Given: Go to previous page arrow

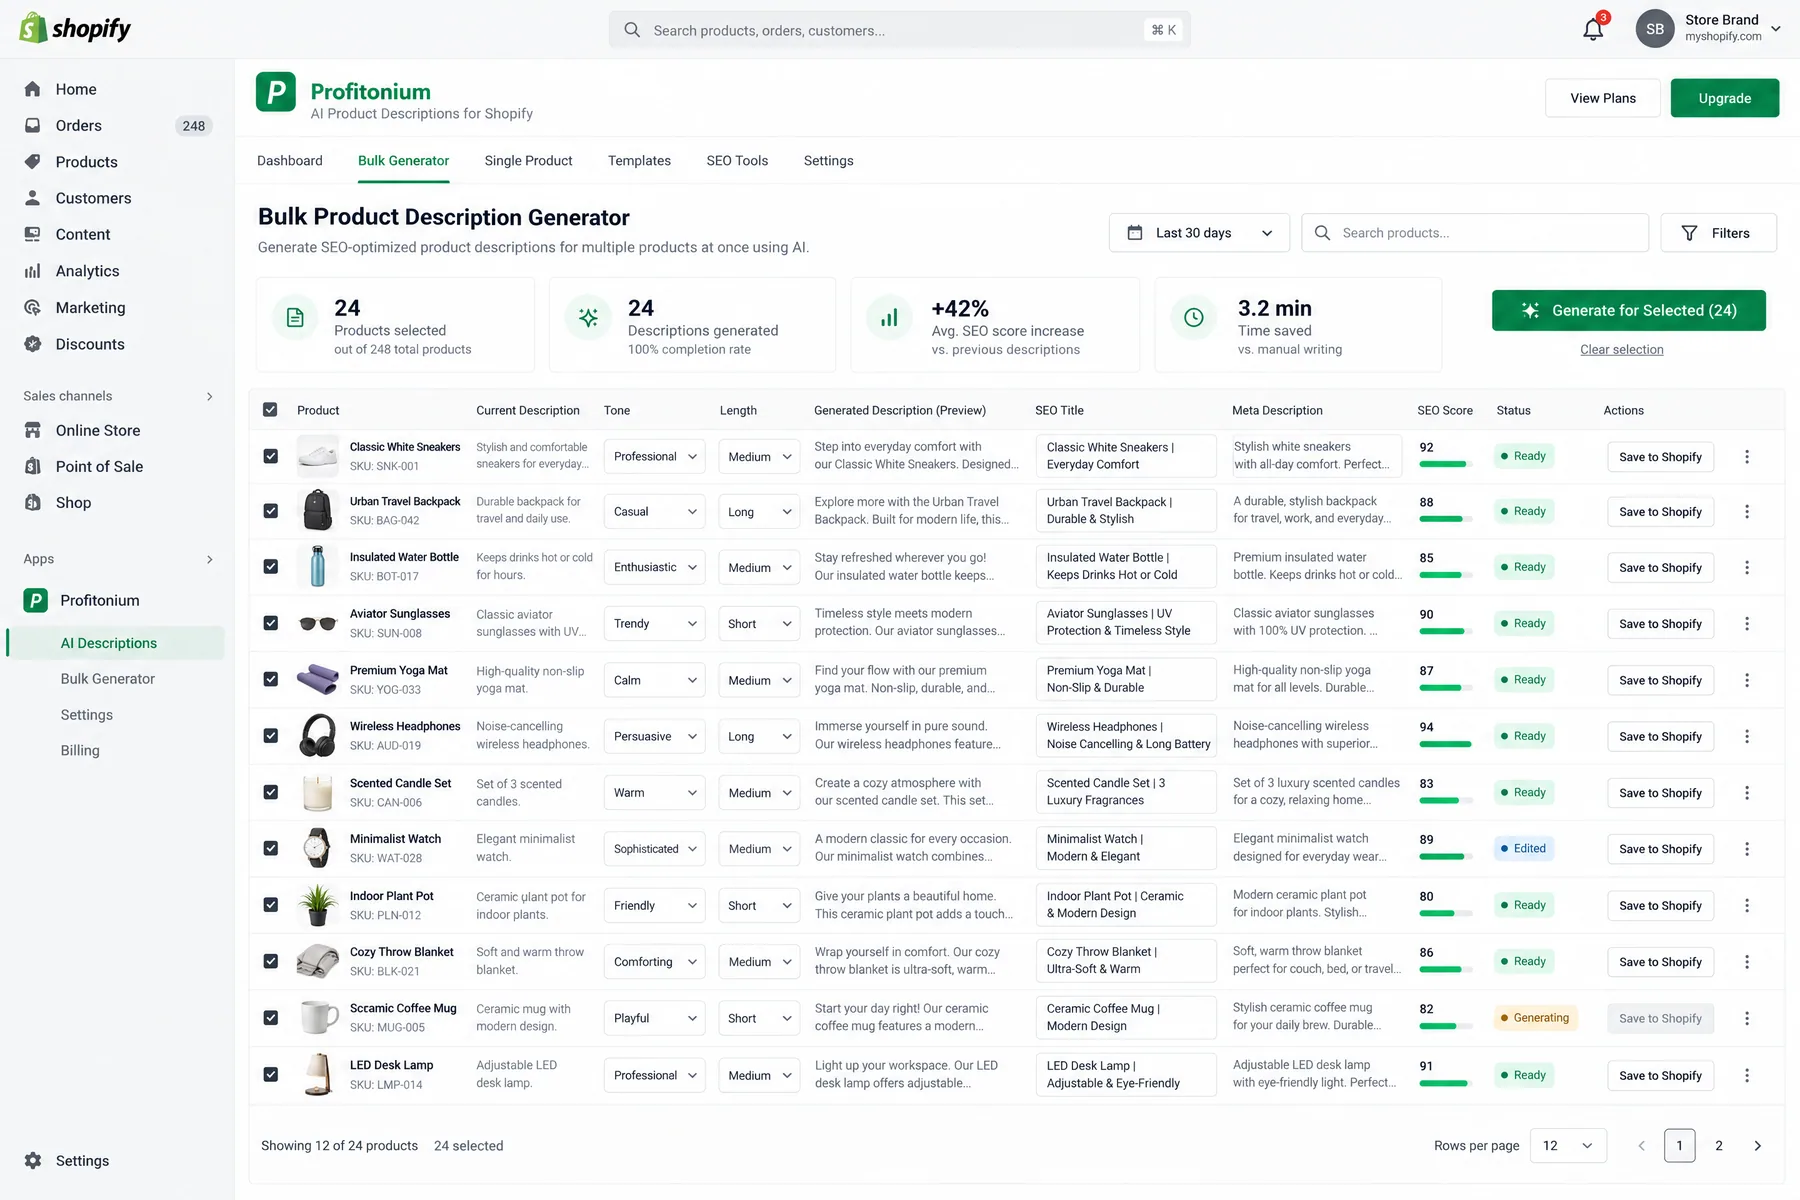Looking at the screenshot, I should point(1641,1146).
